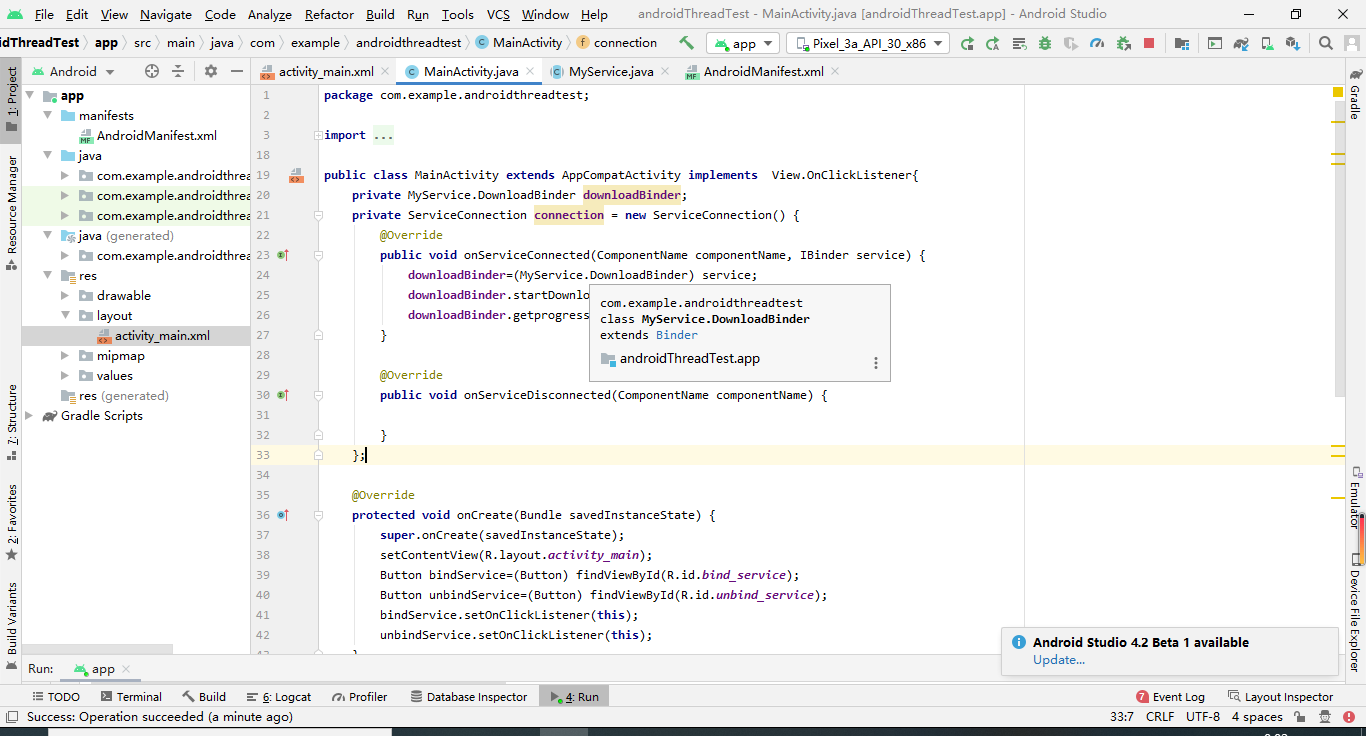
Task: Start debugging with the green bug icon
Action: pyautogui.click(x=1045, y=43)
